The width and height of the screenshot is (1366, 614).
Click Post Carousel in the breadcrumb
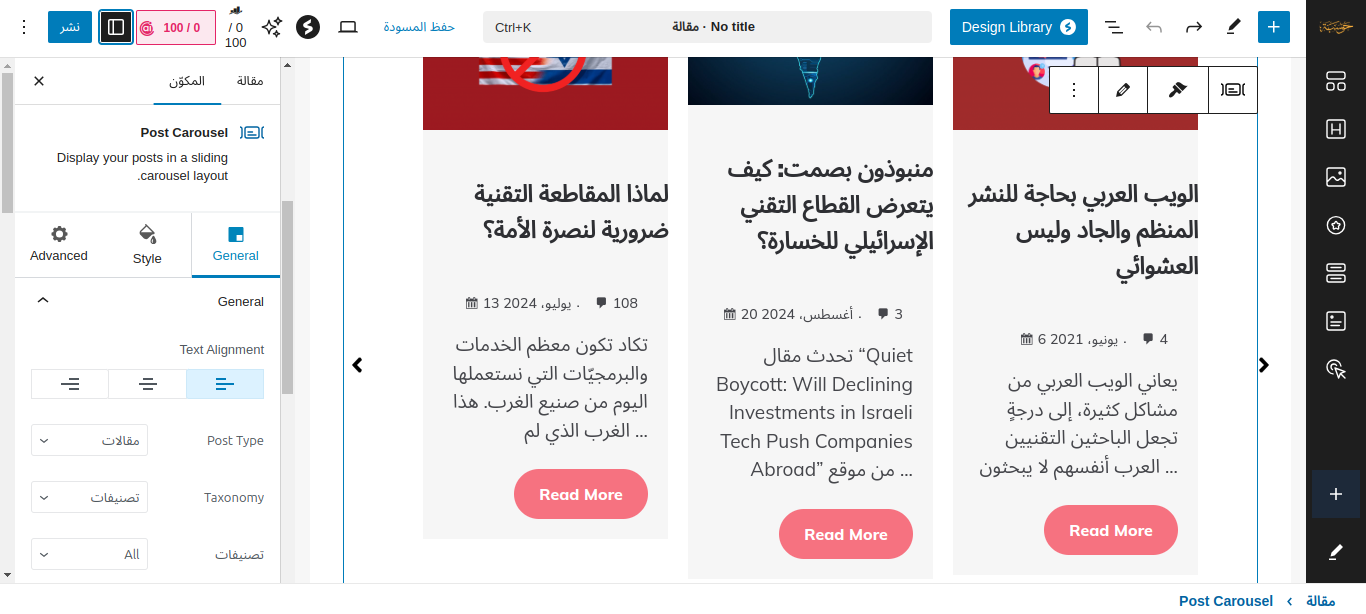(1225, 601)
